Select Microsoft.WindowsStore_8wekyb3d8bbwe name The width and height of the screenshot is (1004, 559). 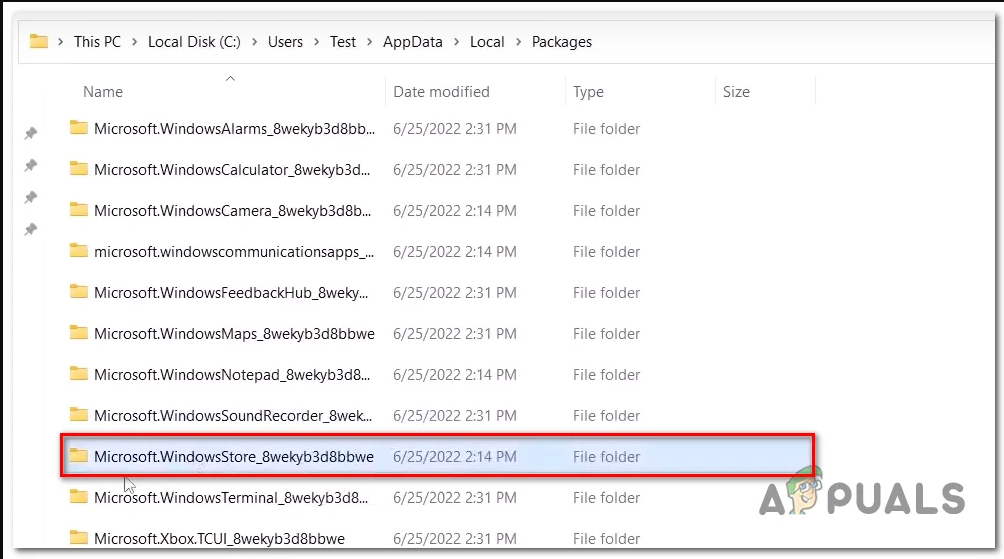pyautogui.click(x=234, y=457)
